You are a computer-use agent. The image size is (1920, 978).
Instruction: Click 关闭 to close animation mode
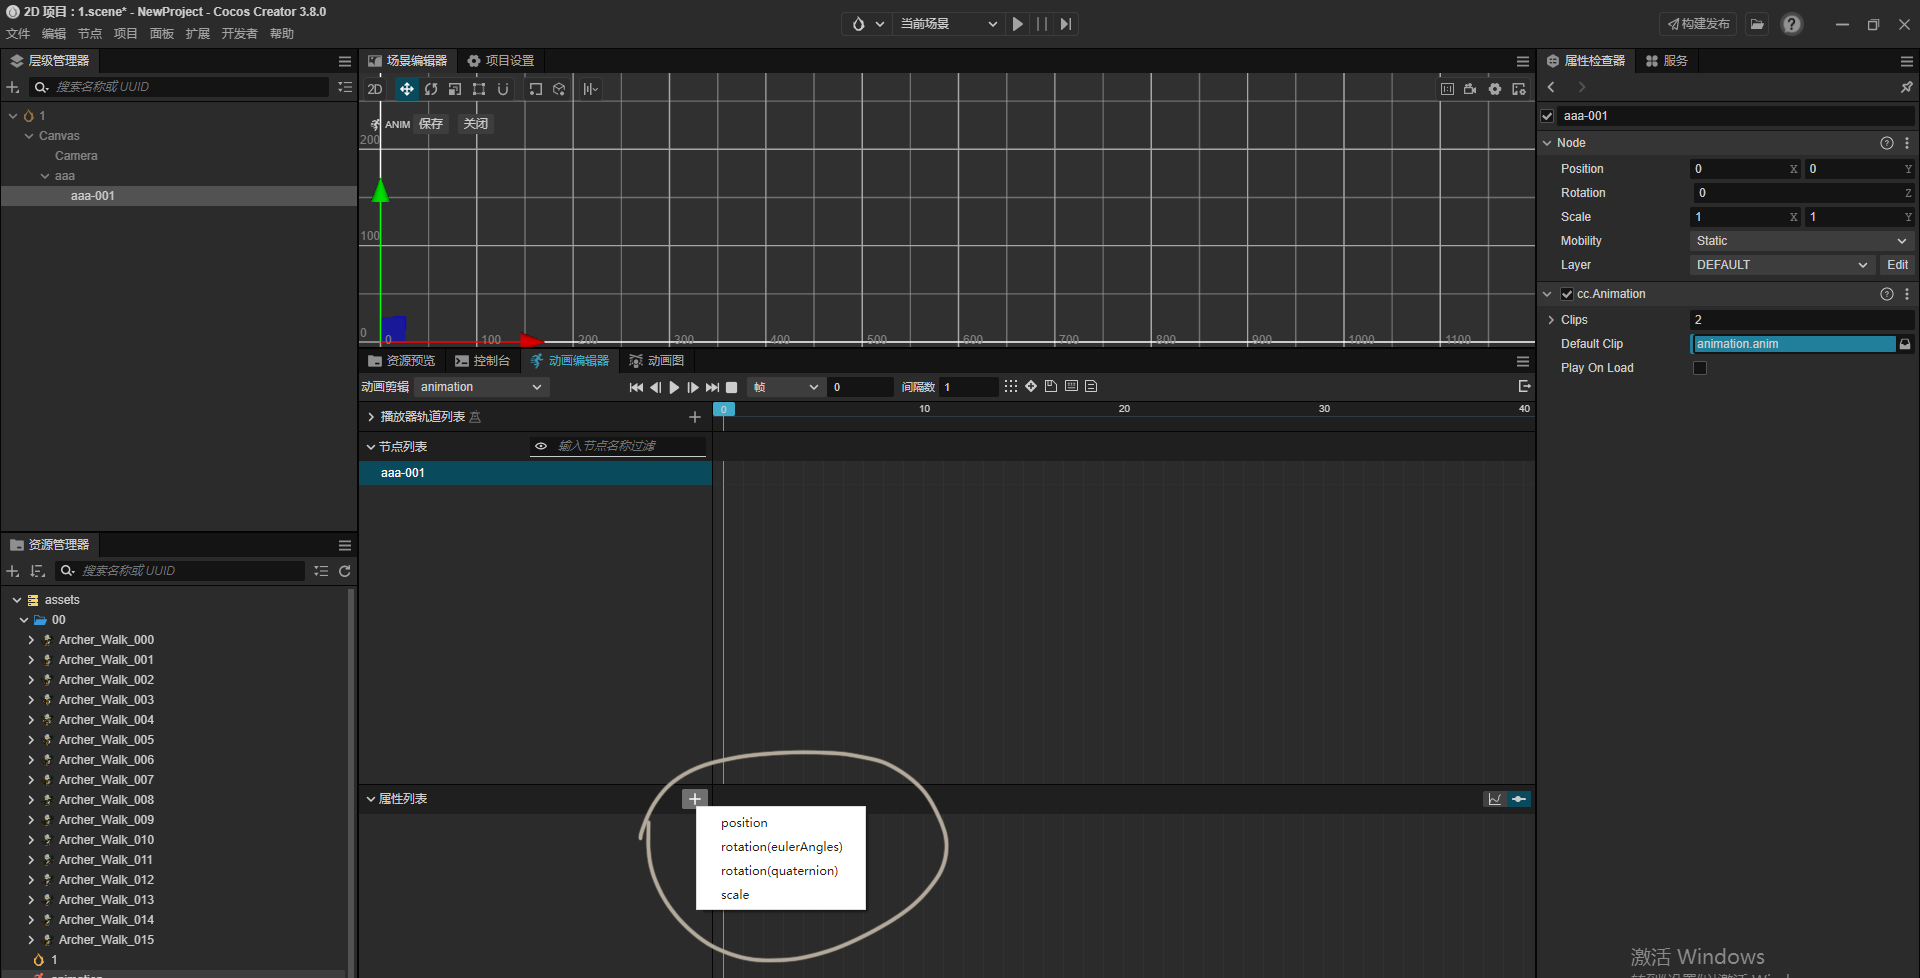tap(476, 124)
